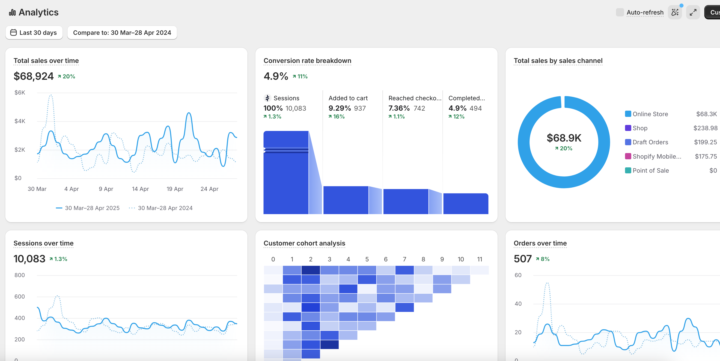Open the Conversion rate breakdown report
This screenshot has height=361, width=720.
click(307, 61)
